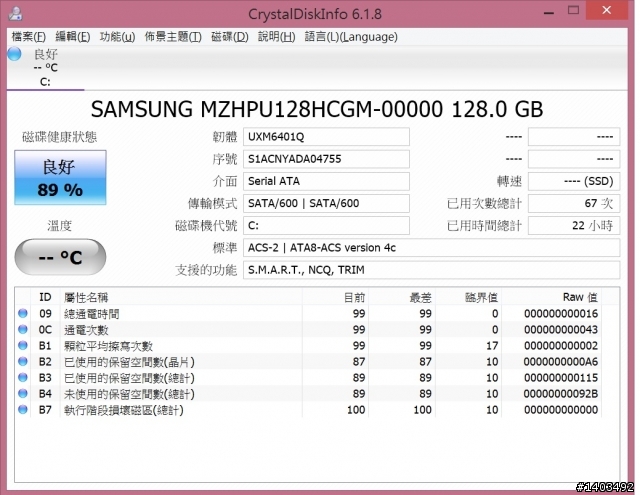Click the interface field Serial ATA

click(326, 181)
